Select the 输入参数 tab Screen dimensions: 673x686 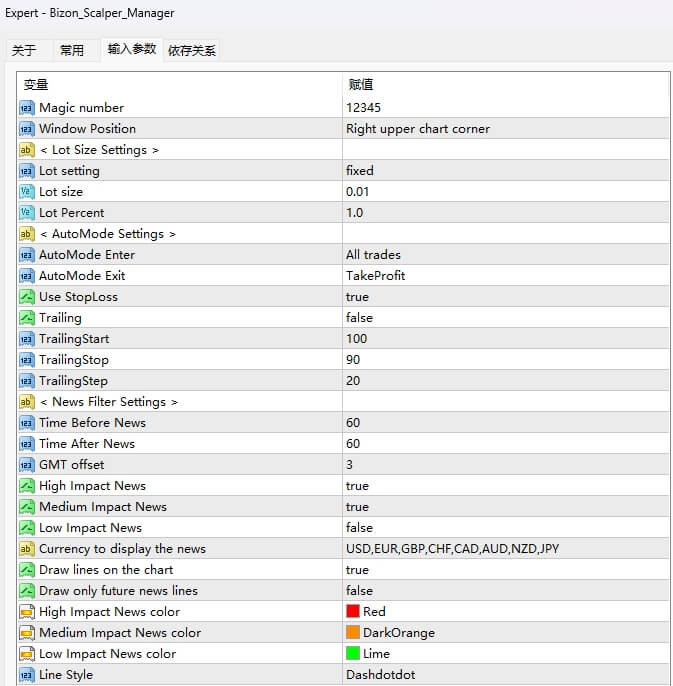[132, 49]
